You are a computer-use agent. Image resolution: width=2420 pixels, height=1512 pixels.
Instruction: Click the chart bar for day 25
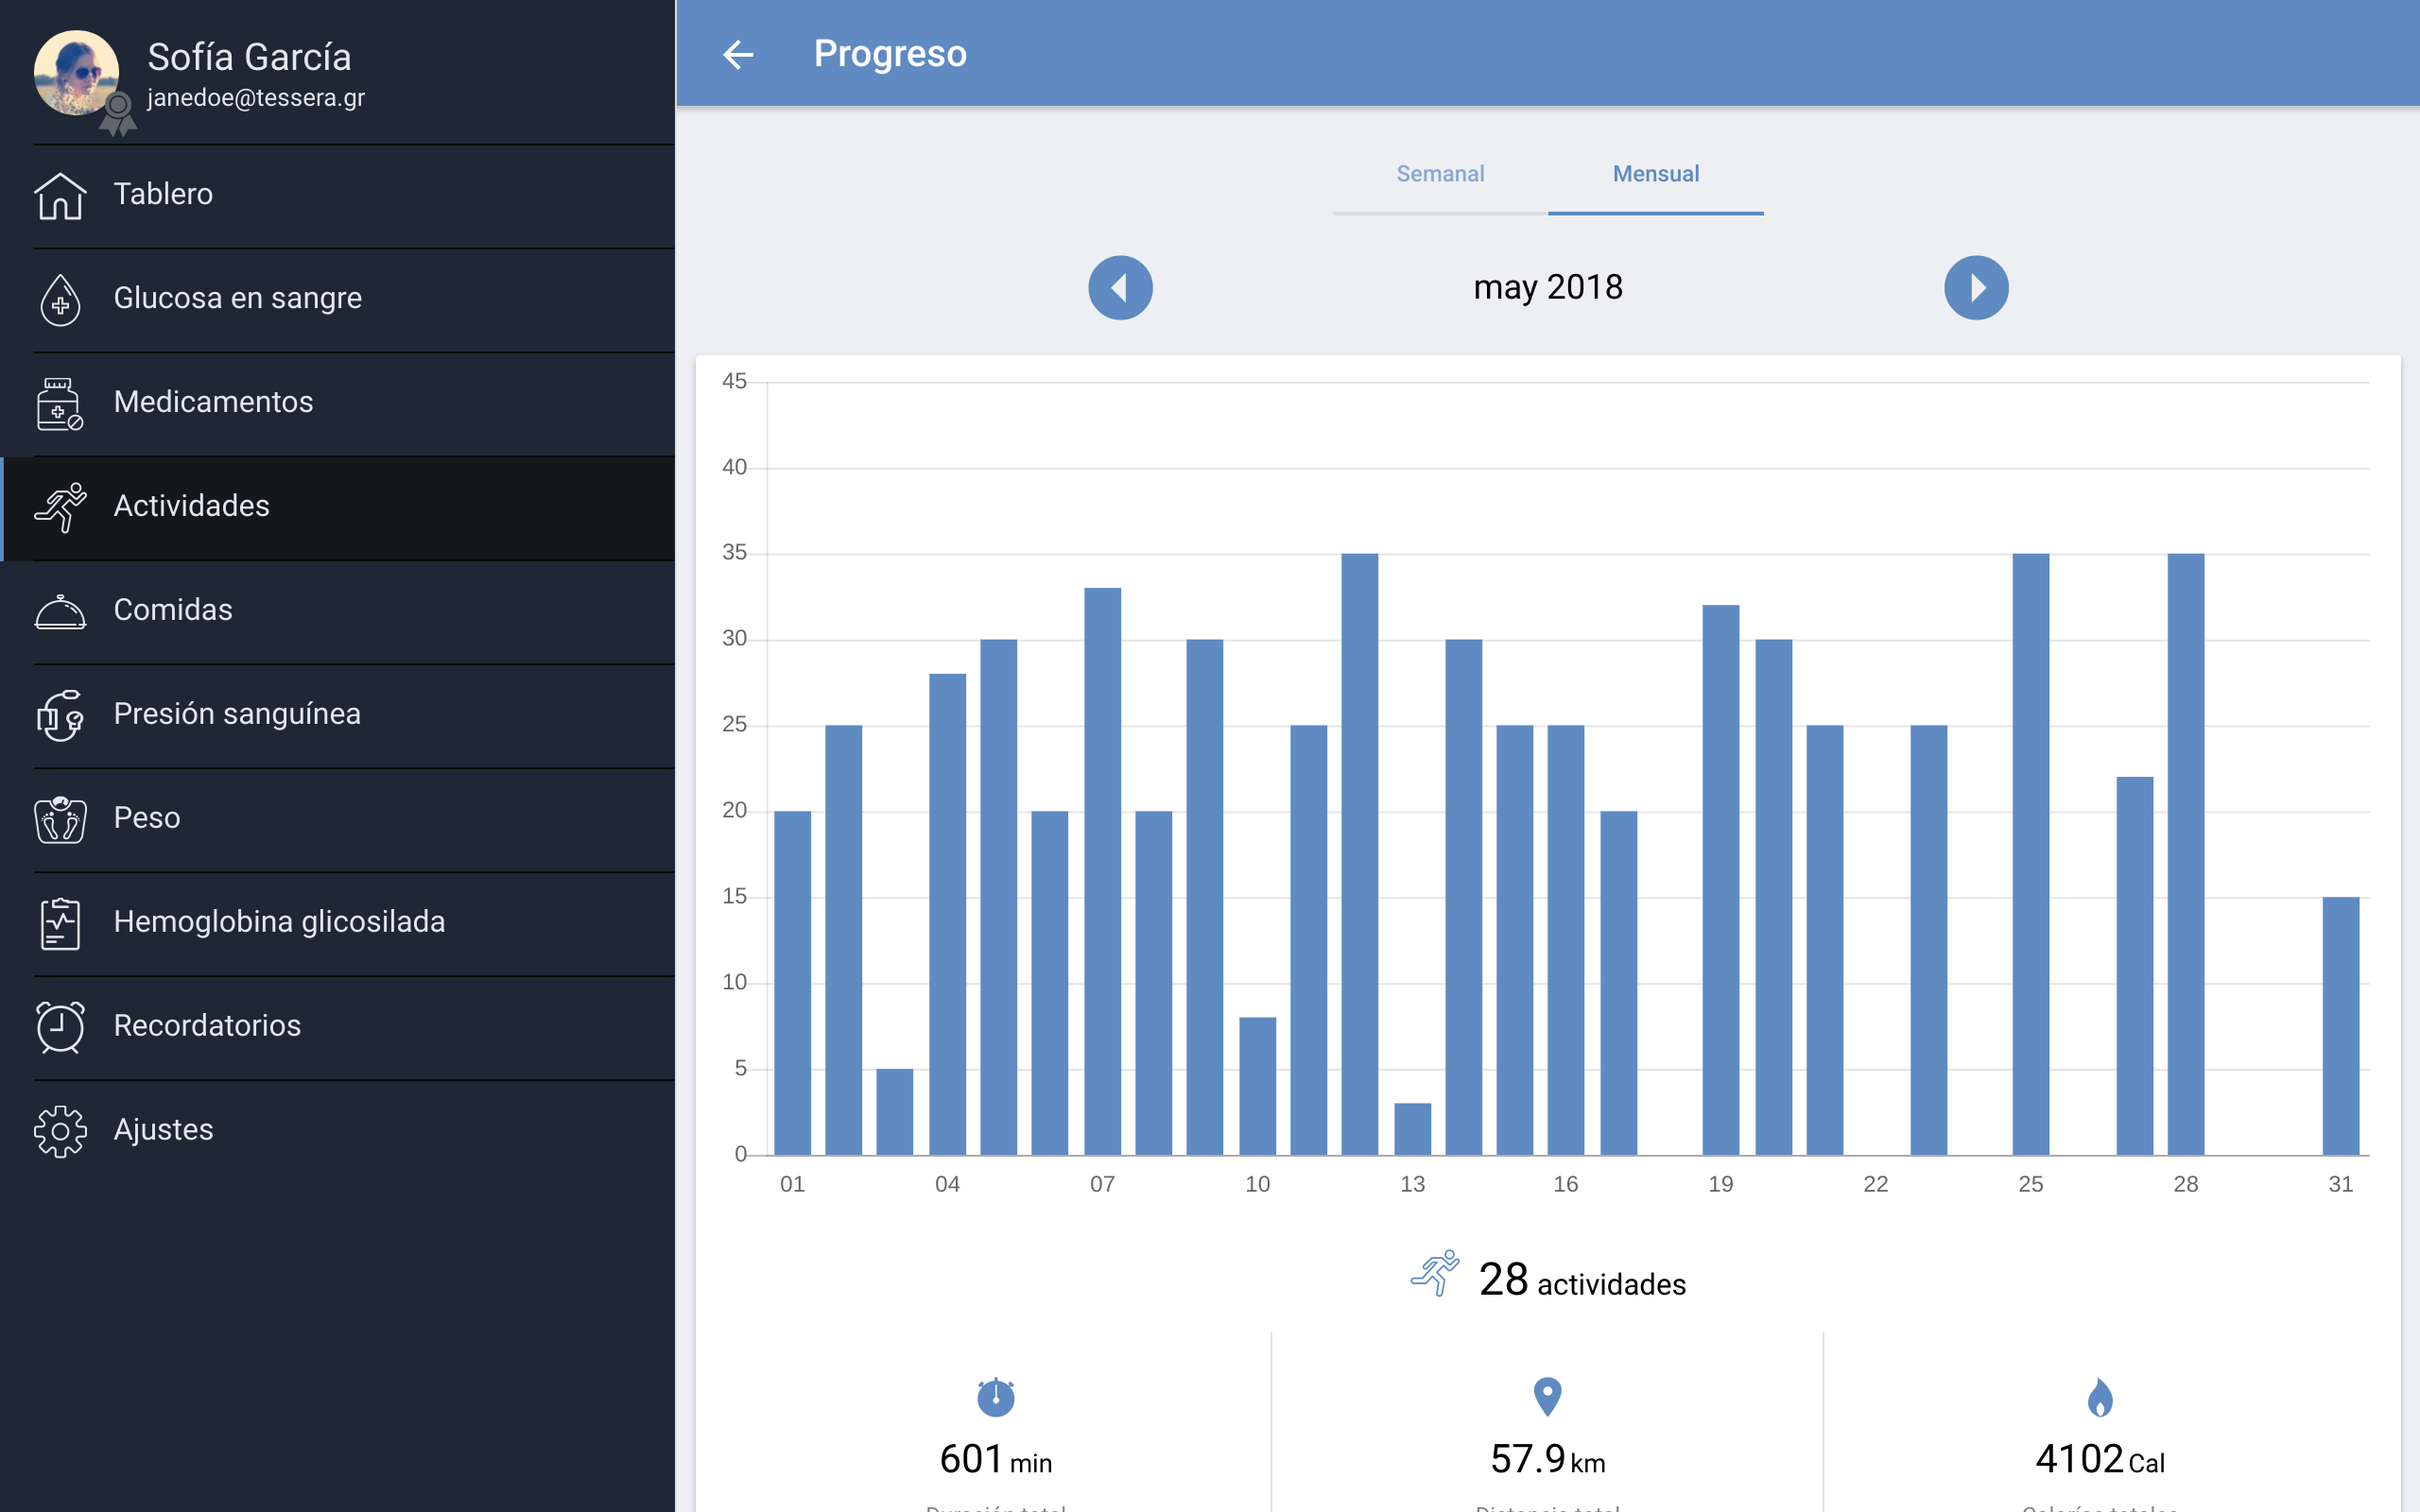[x=2030, y=854]
